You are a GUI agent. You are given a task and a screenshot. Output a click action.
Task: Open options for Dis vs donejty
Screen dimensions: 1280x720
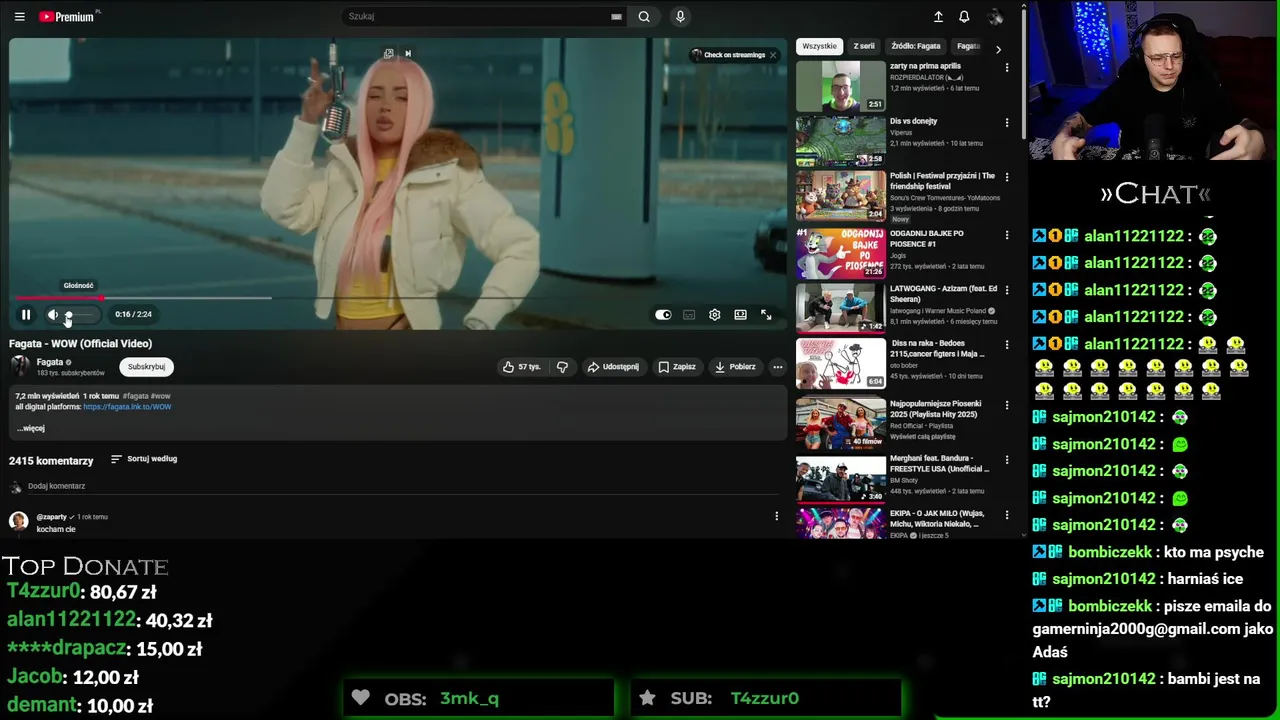coord(1007,122)
